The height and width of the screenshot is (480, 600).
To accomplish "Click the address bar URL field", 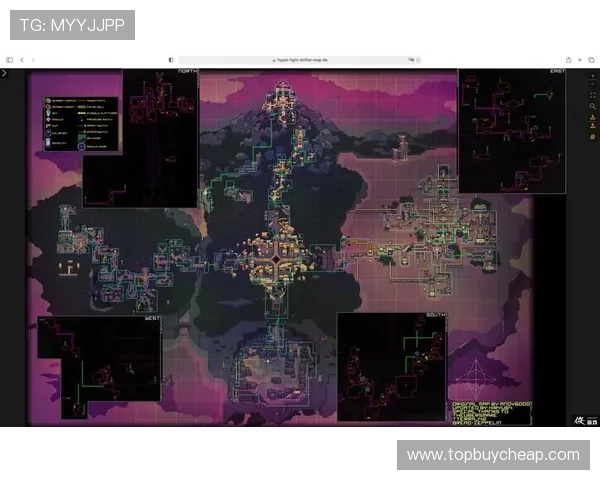I will tap(300, 60).
